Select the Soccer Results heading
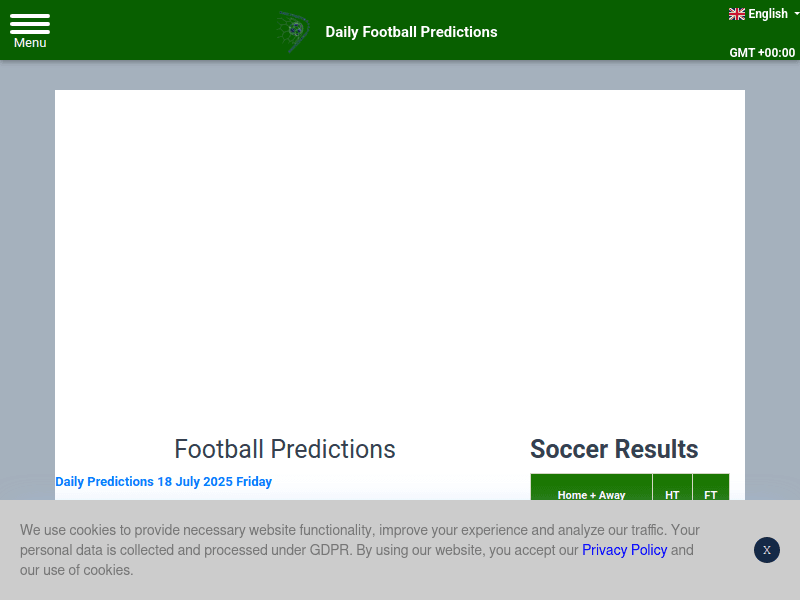 (x=613, y=449)
